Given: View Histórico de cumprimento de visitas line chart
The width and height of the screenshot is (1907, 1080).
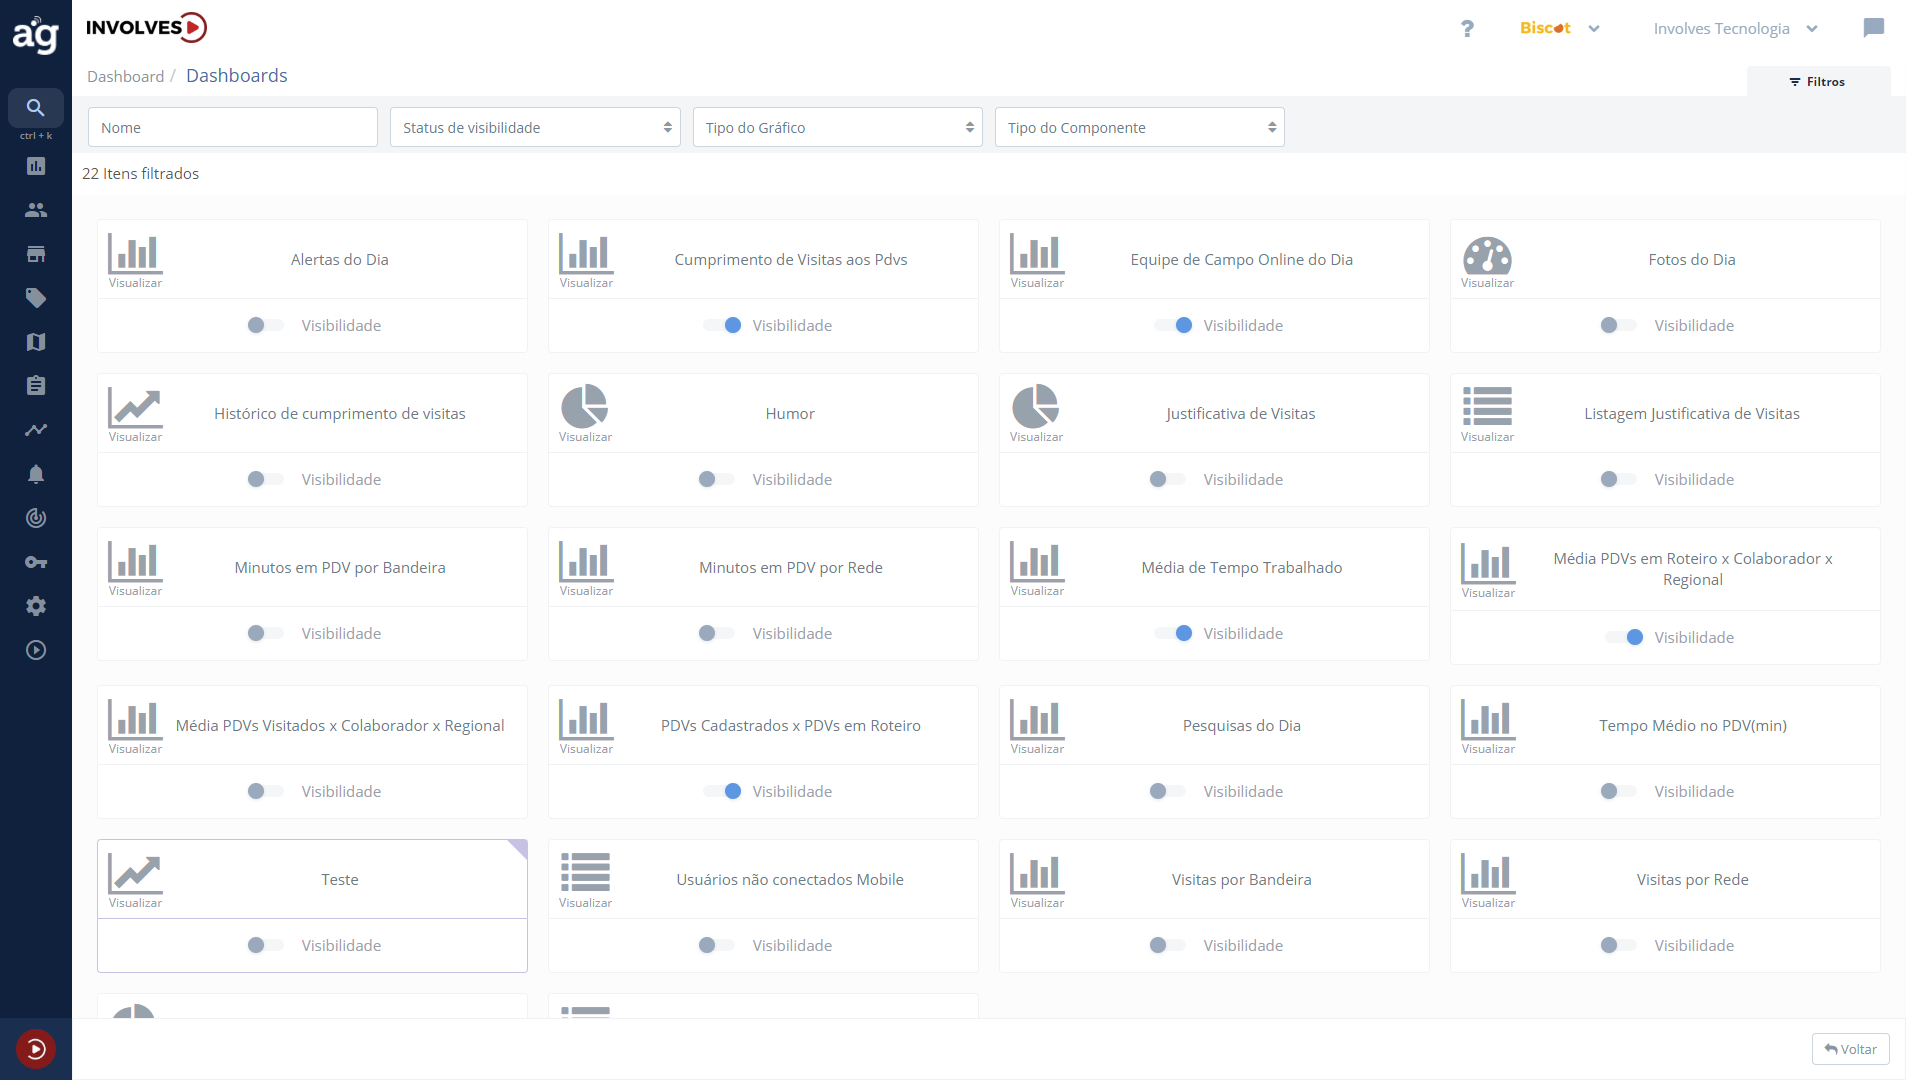Looking at the screenshot, I should tap(135, 408).
